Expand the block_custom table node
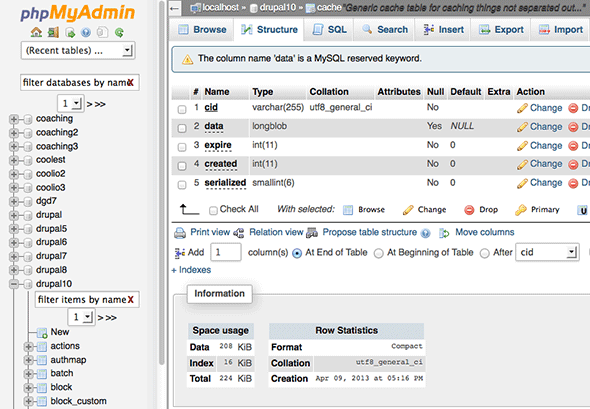The image size is (590, 409). pyautogui.click(x=29, y=401)
